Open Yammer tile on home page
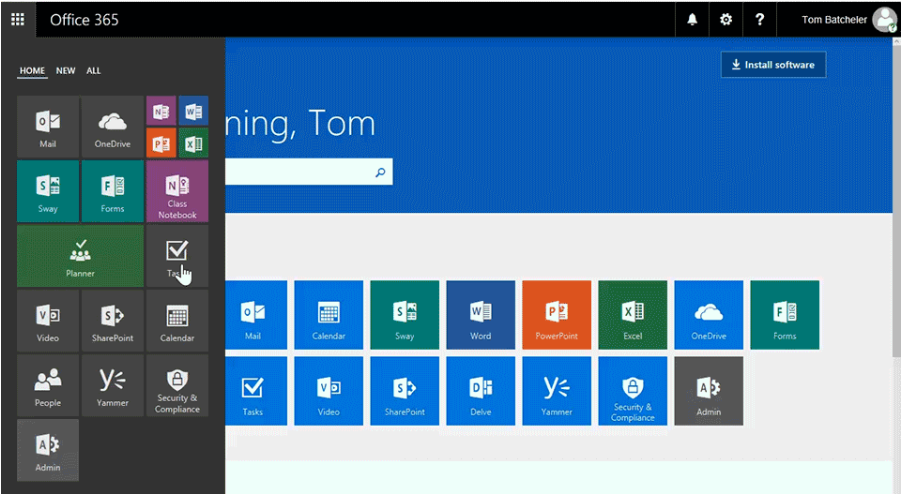 click(557, 391)
